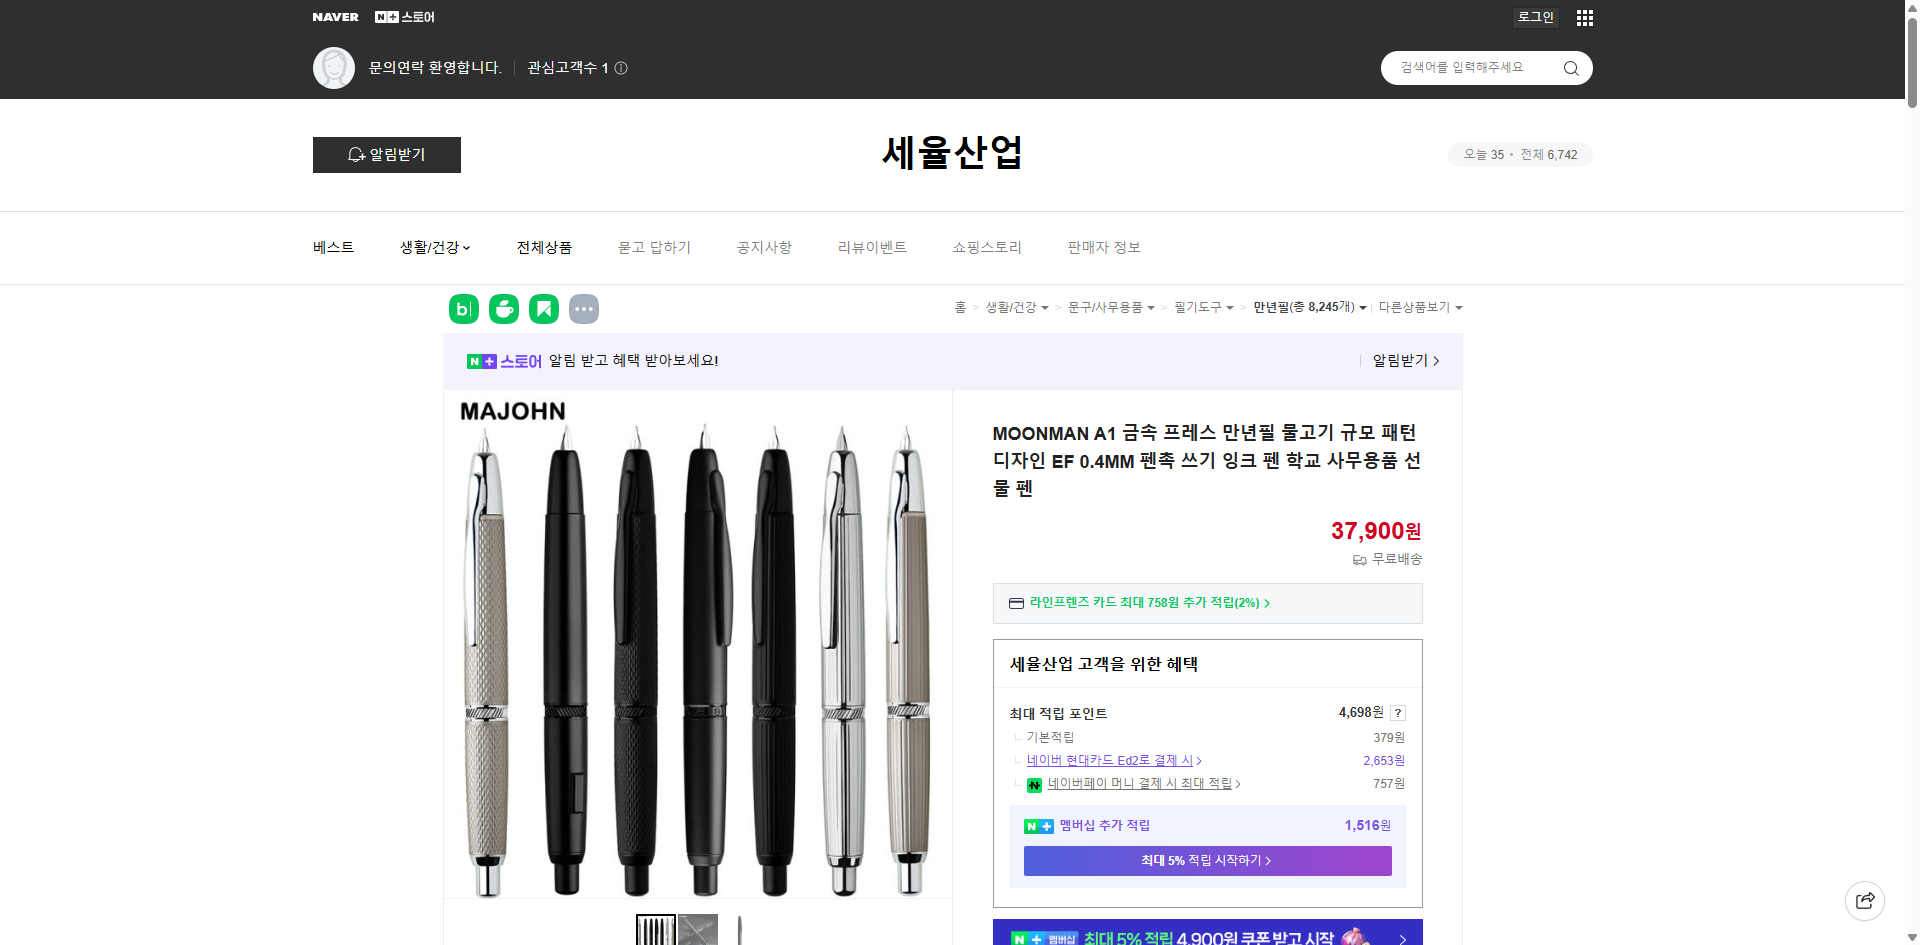Screen dimensions: 1920x945
Task: Share the product to Naver Blog
Action: (x=463, y=309)
